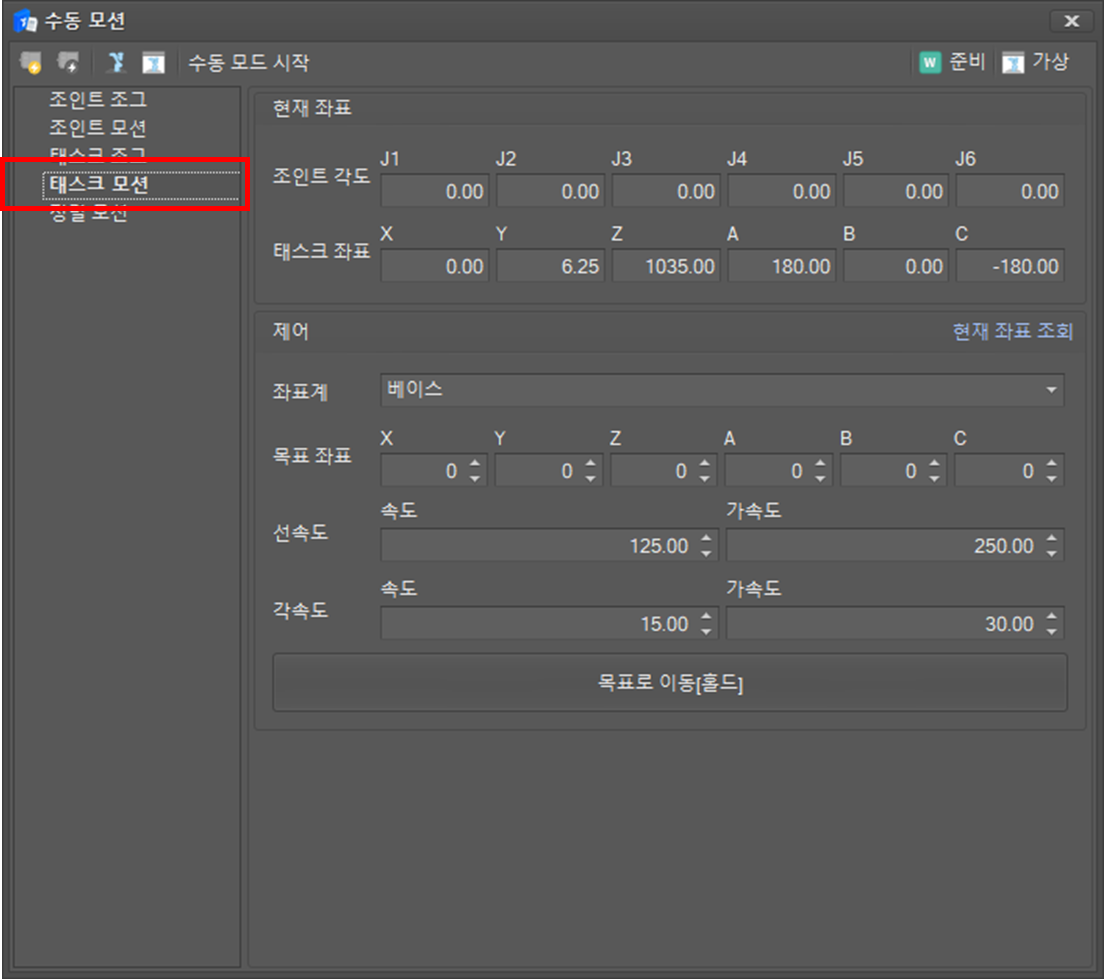Click the second servo icon with grey lightning badge
Viewport: 1104px width, 979px height.
68,63
